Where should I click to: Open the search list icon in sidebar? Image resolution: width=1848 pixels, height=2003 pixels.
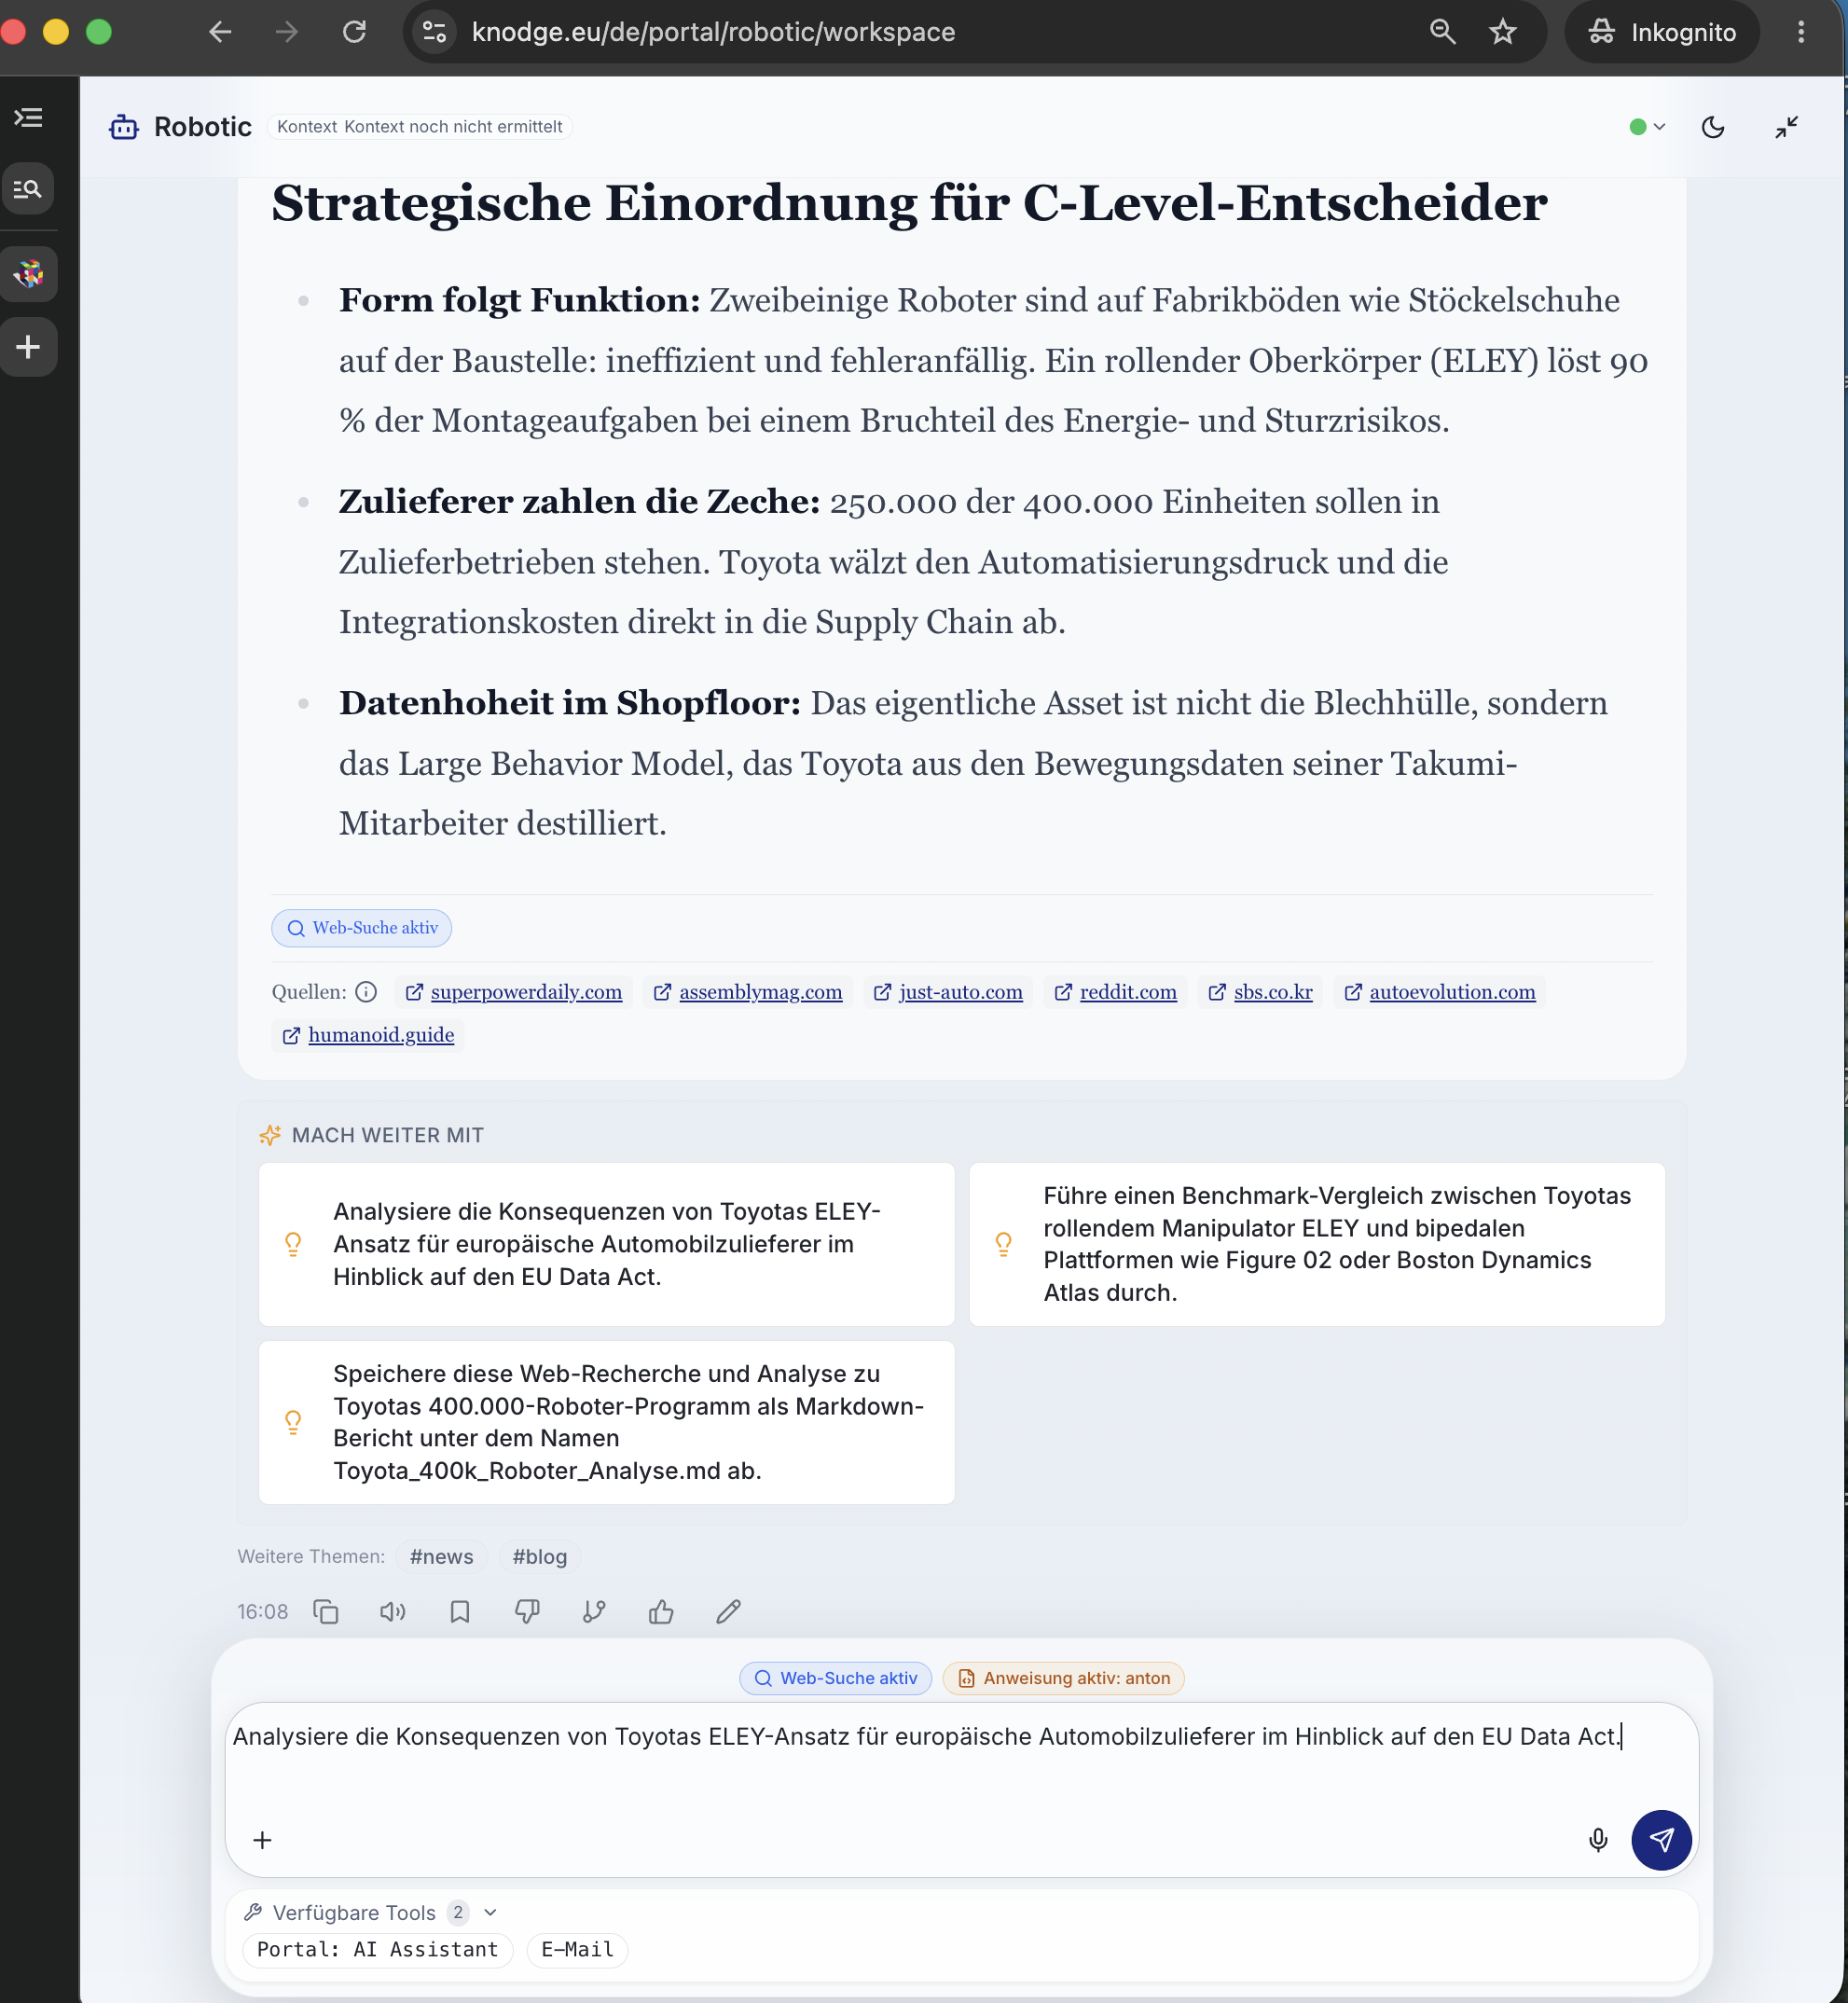pyautogui.click(x=28, y=188)
